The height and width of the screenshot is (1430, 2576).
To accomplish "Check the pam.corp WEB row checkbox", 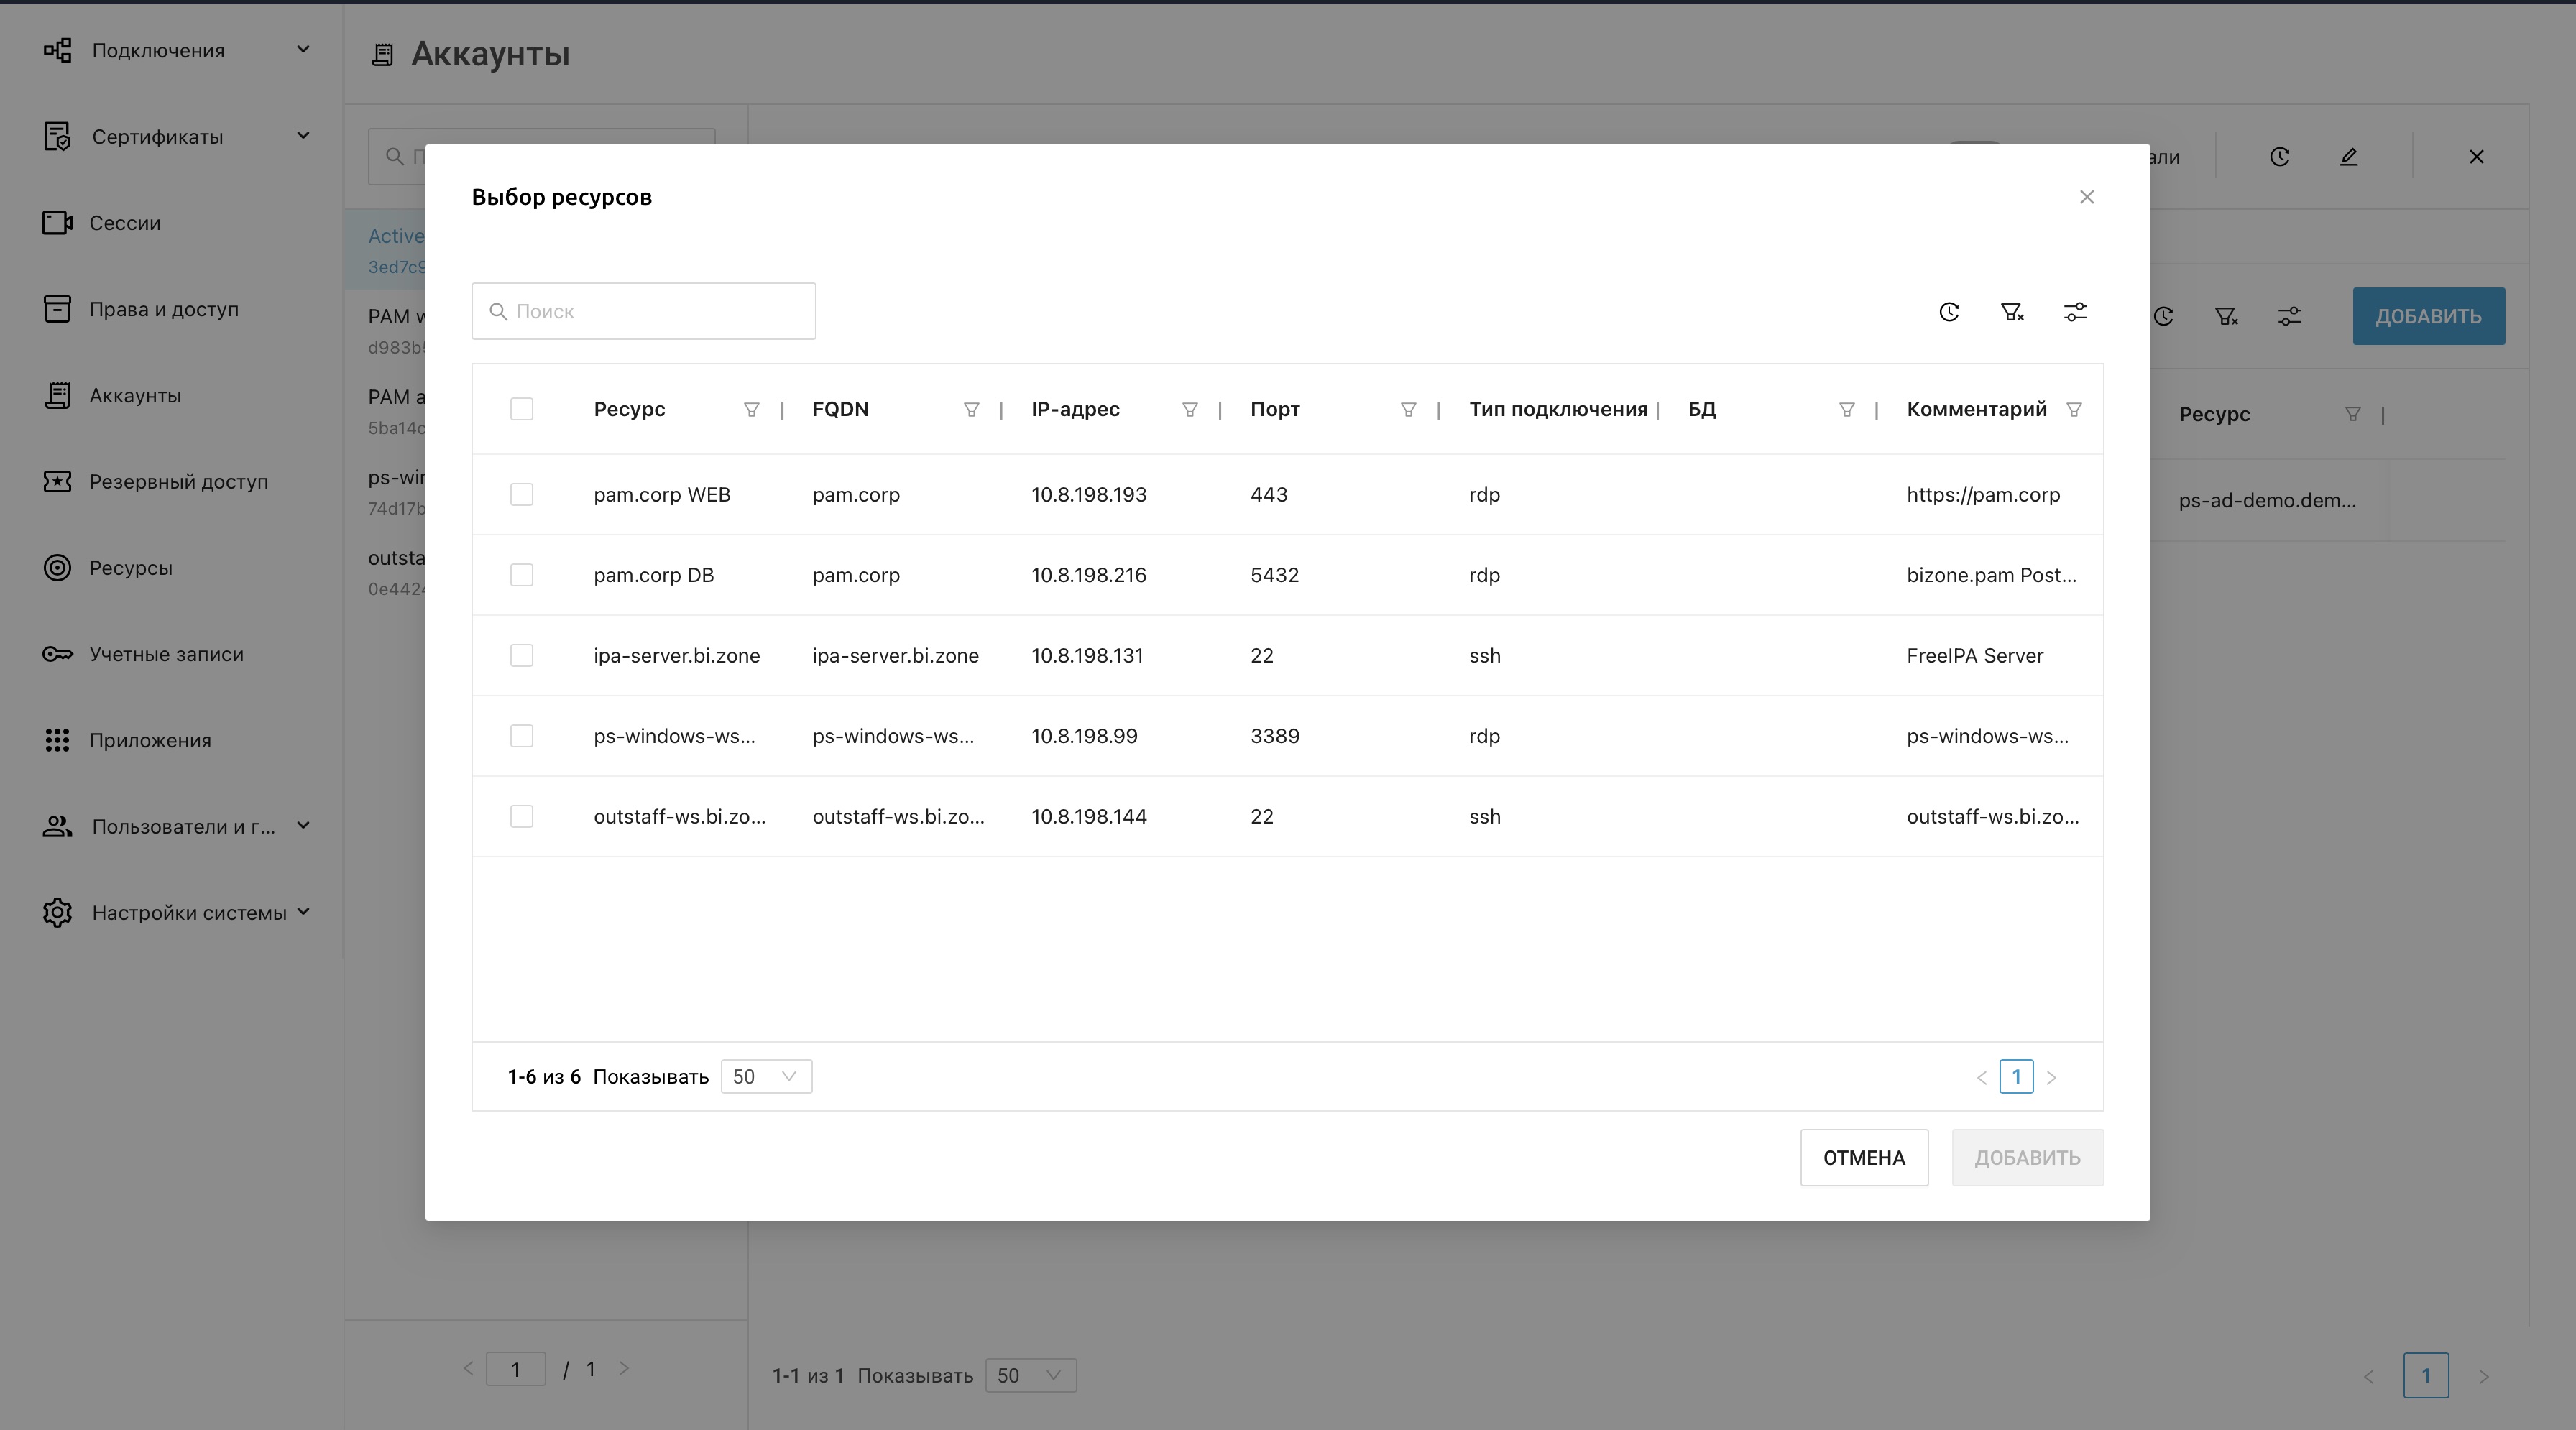I will coord(521,494).
